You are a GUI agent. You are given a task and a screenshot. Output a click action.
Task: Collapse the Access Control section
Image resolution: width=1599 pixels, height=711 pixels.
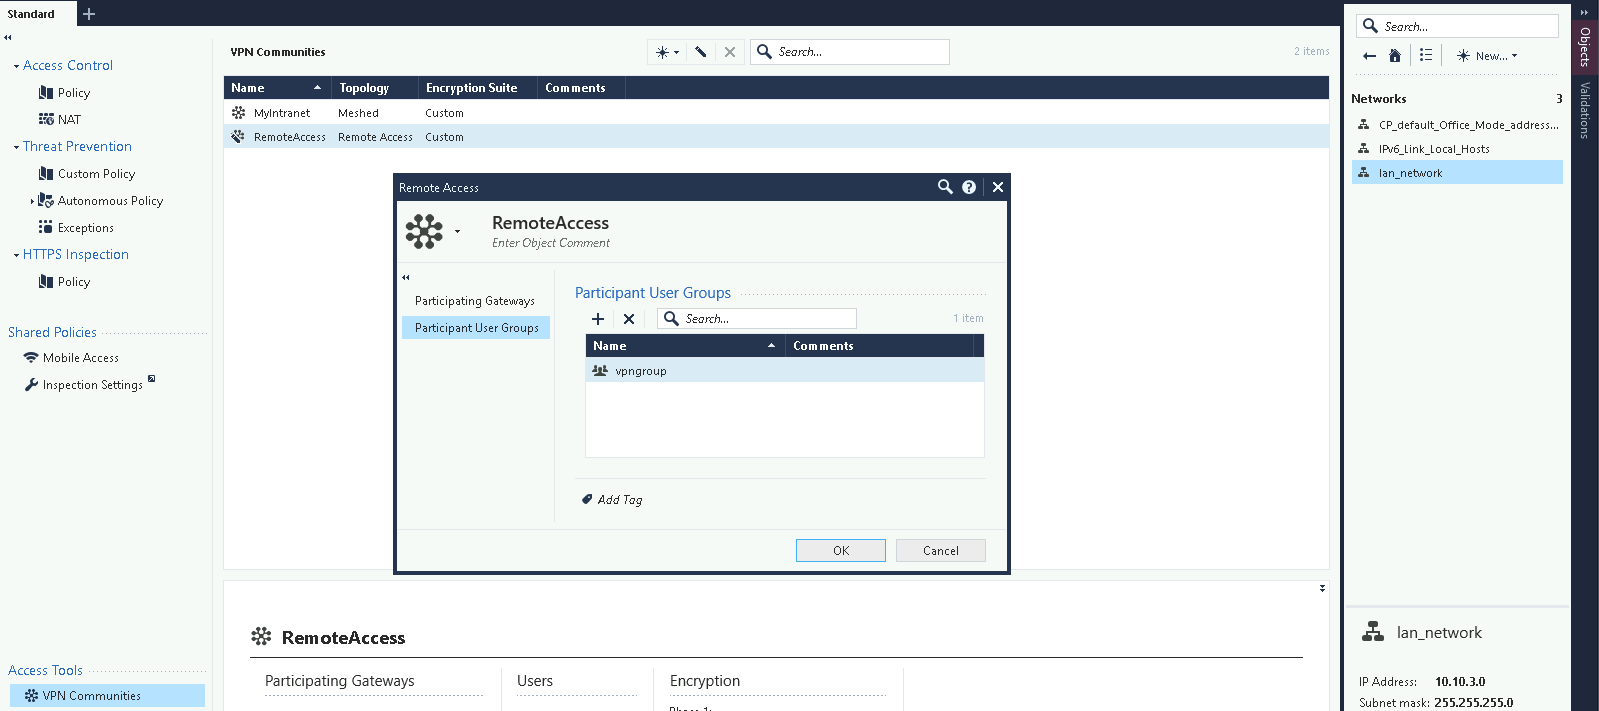(x=16, y=66)
